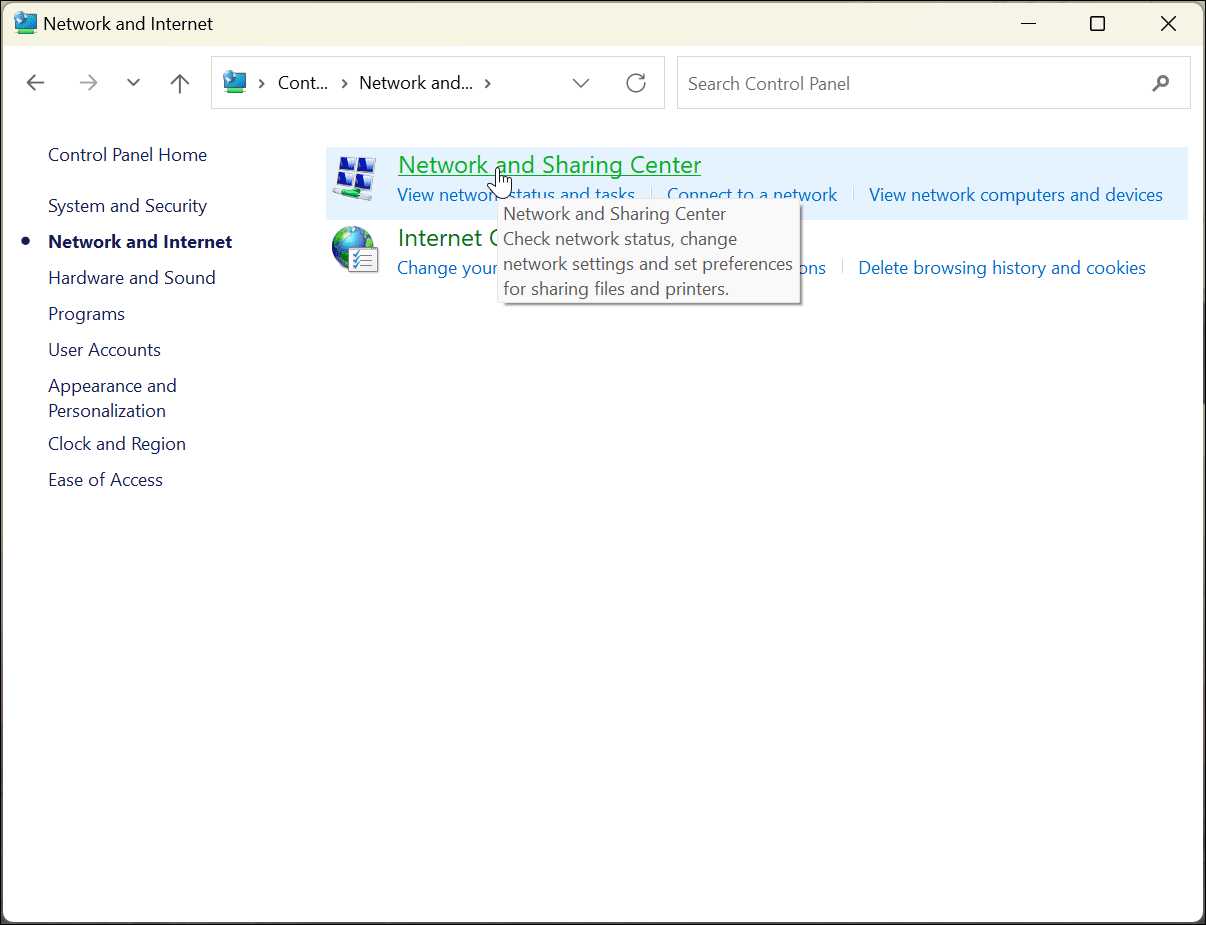This screenshot has height=925, width=1206.
Task: Open Ease of Access settings
Action: click(105, 479)
